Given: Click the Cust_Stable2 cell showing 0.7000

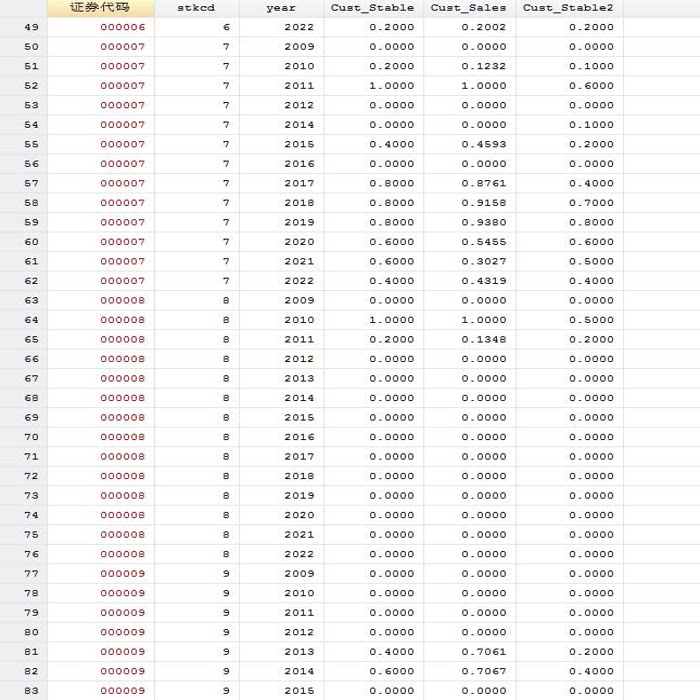Looking at the screenshot, I should (591, 203).
